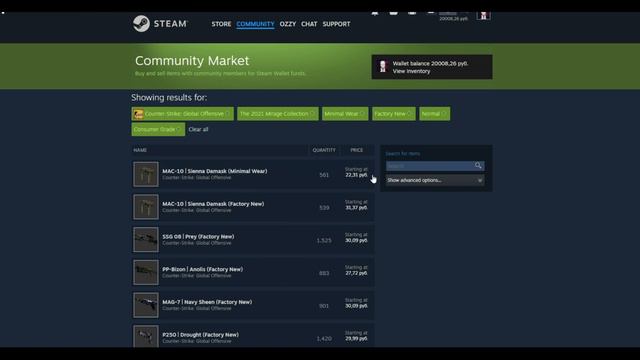Open MAC-10 | Sienna Damask (Factory New) listing
This screenshot has height=360, width=640.
coord(213,204)
